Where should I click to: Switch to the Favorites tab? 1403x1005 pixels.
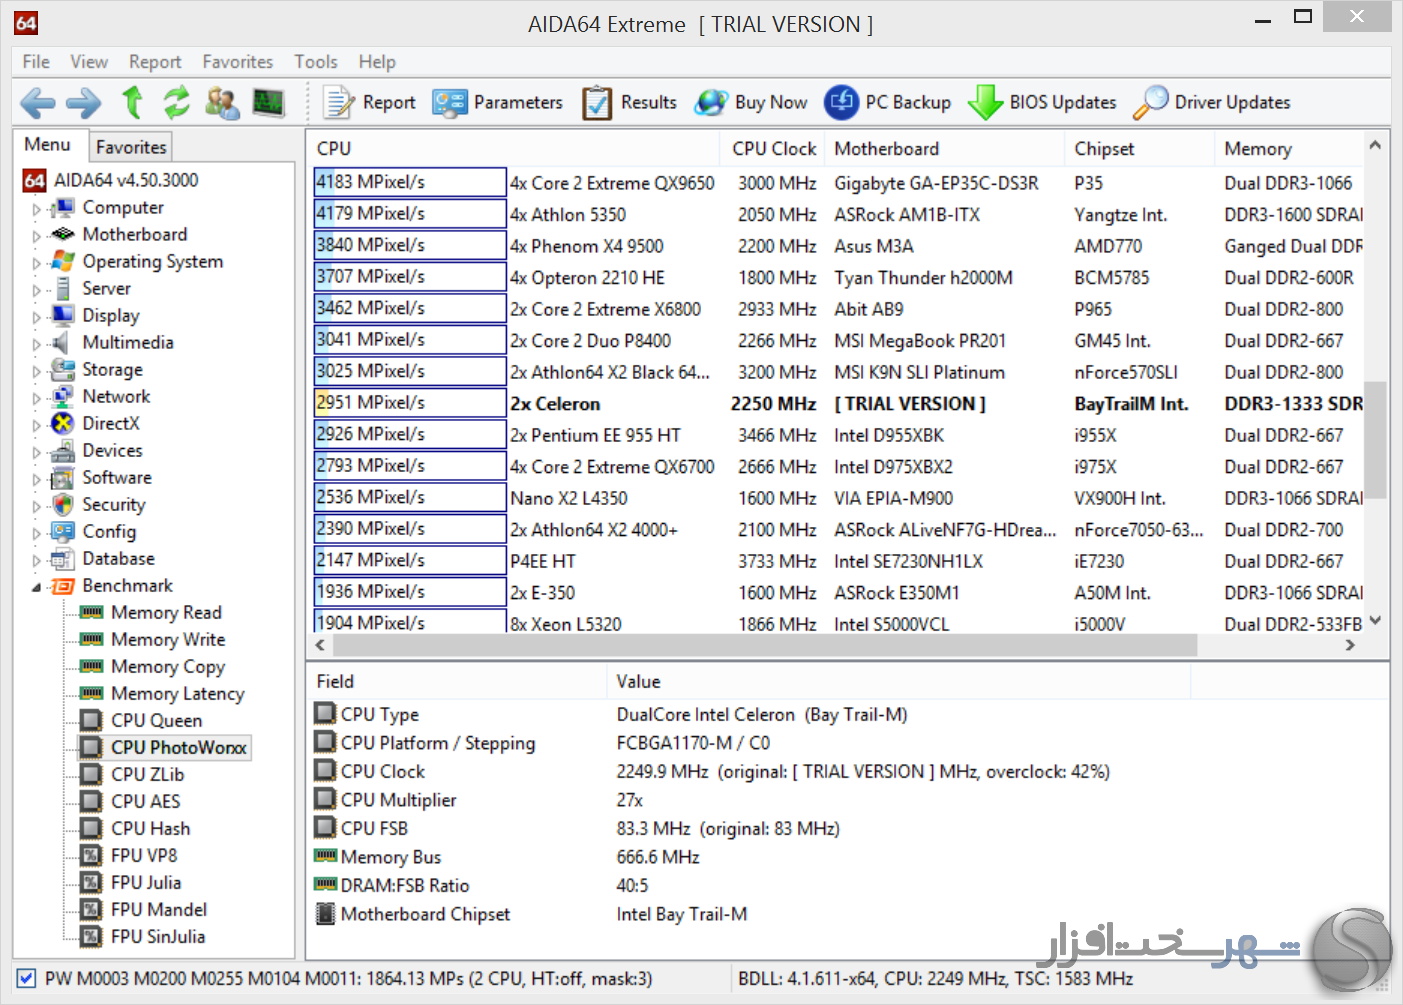pyautogui.click(x=131, y=147)
